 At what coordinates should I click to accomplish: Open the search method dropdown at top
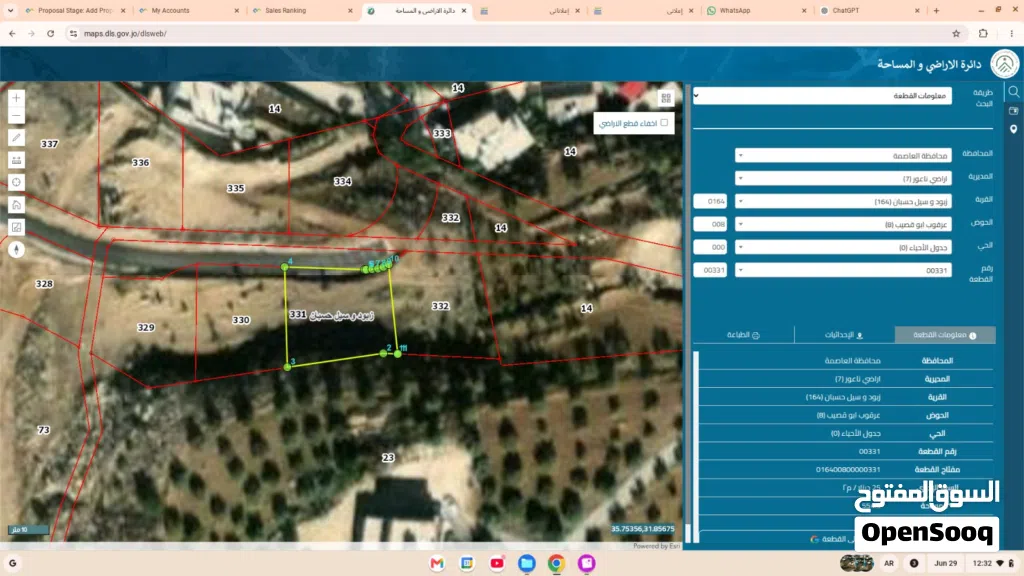point(822,95)
